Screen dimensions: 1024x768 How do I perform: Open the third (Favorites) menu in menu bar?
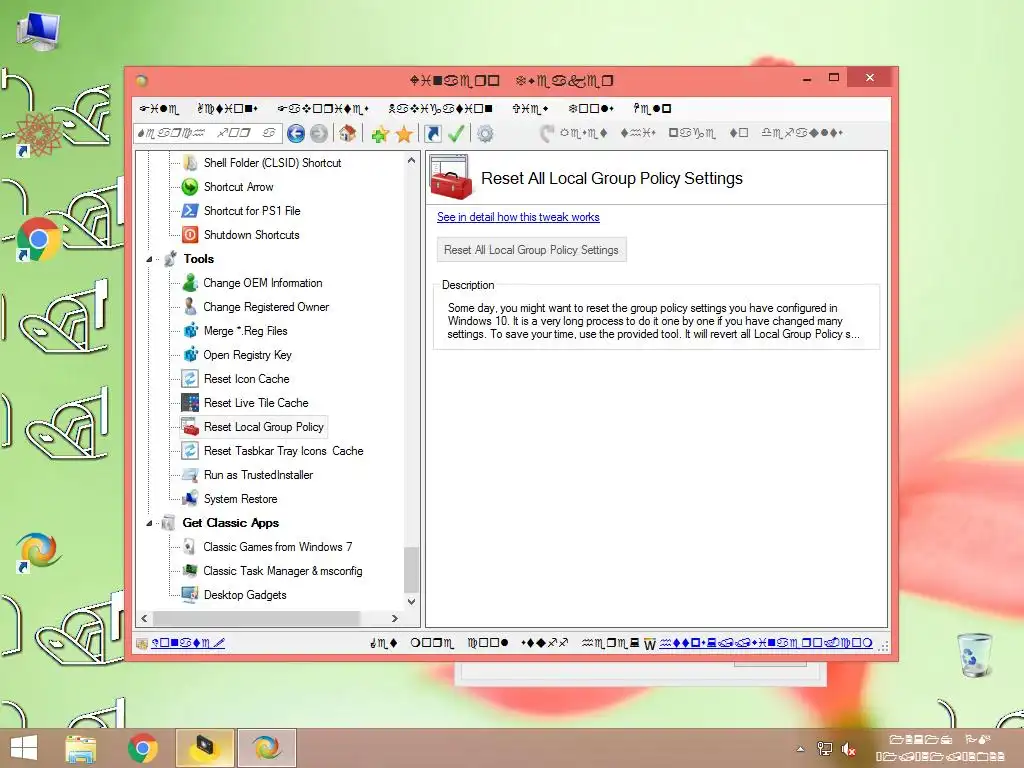323,108
